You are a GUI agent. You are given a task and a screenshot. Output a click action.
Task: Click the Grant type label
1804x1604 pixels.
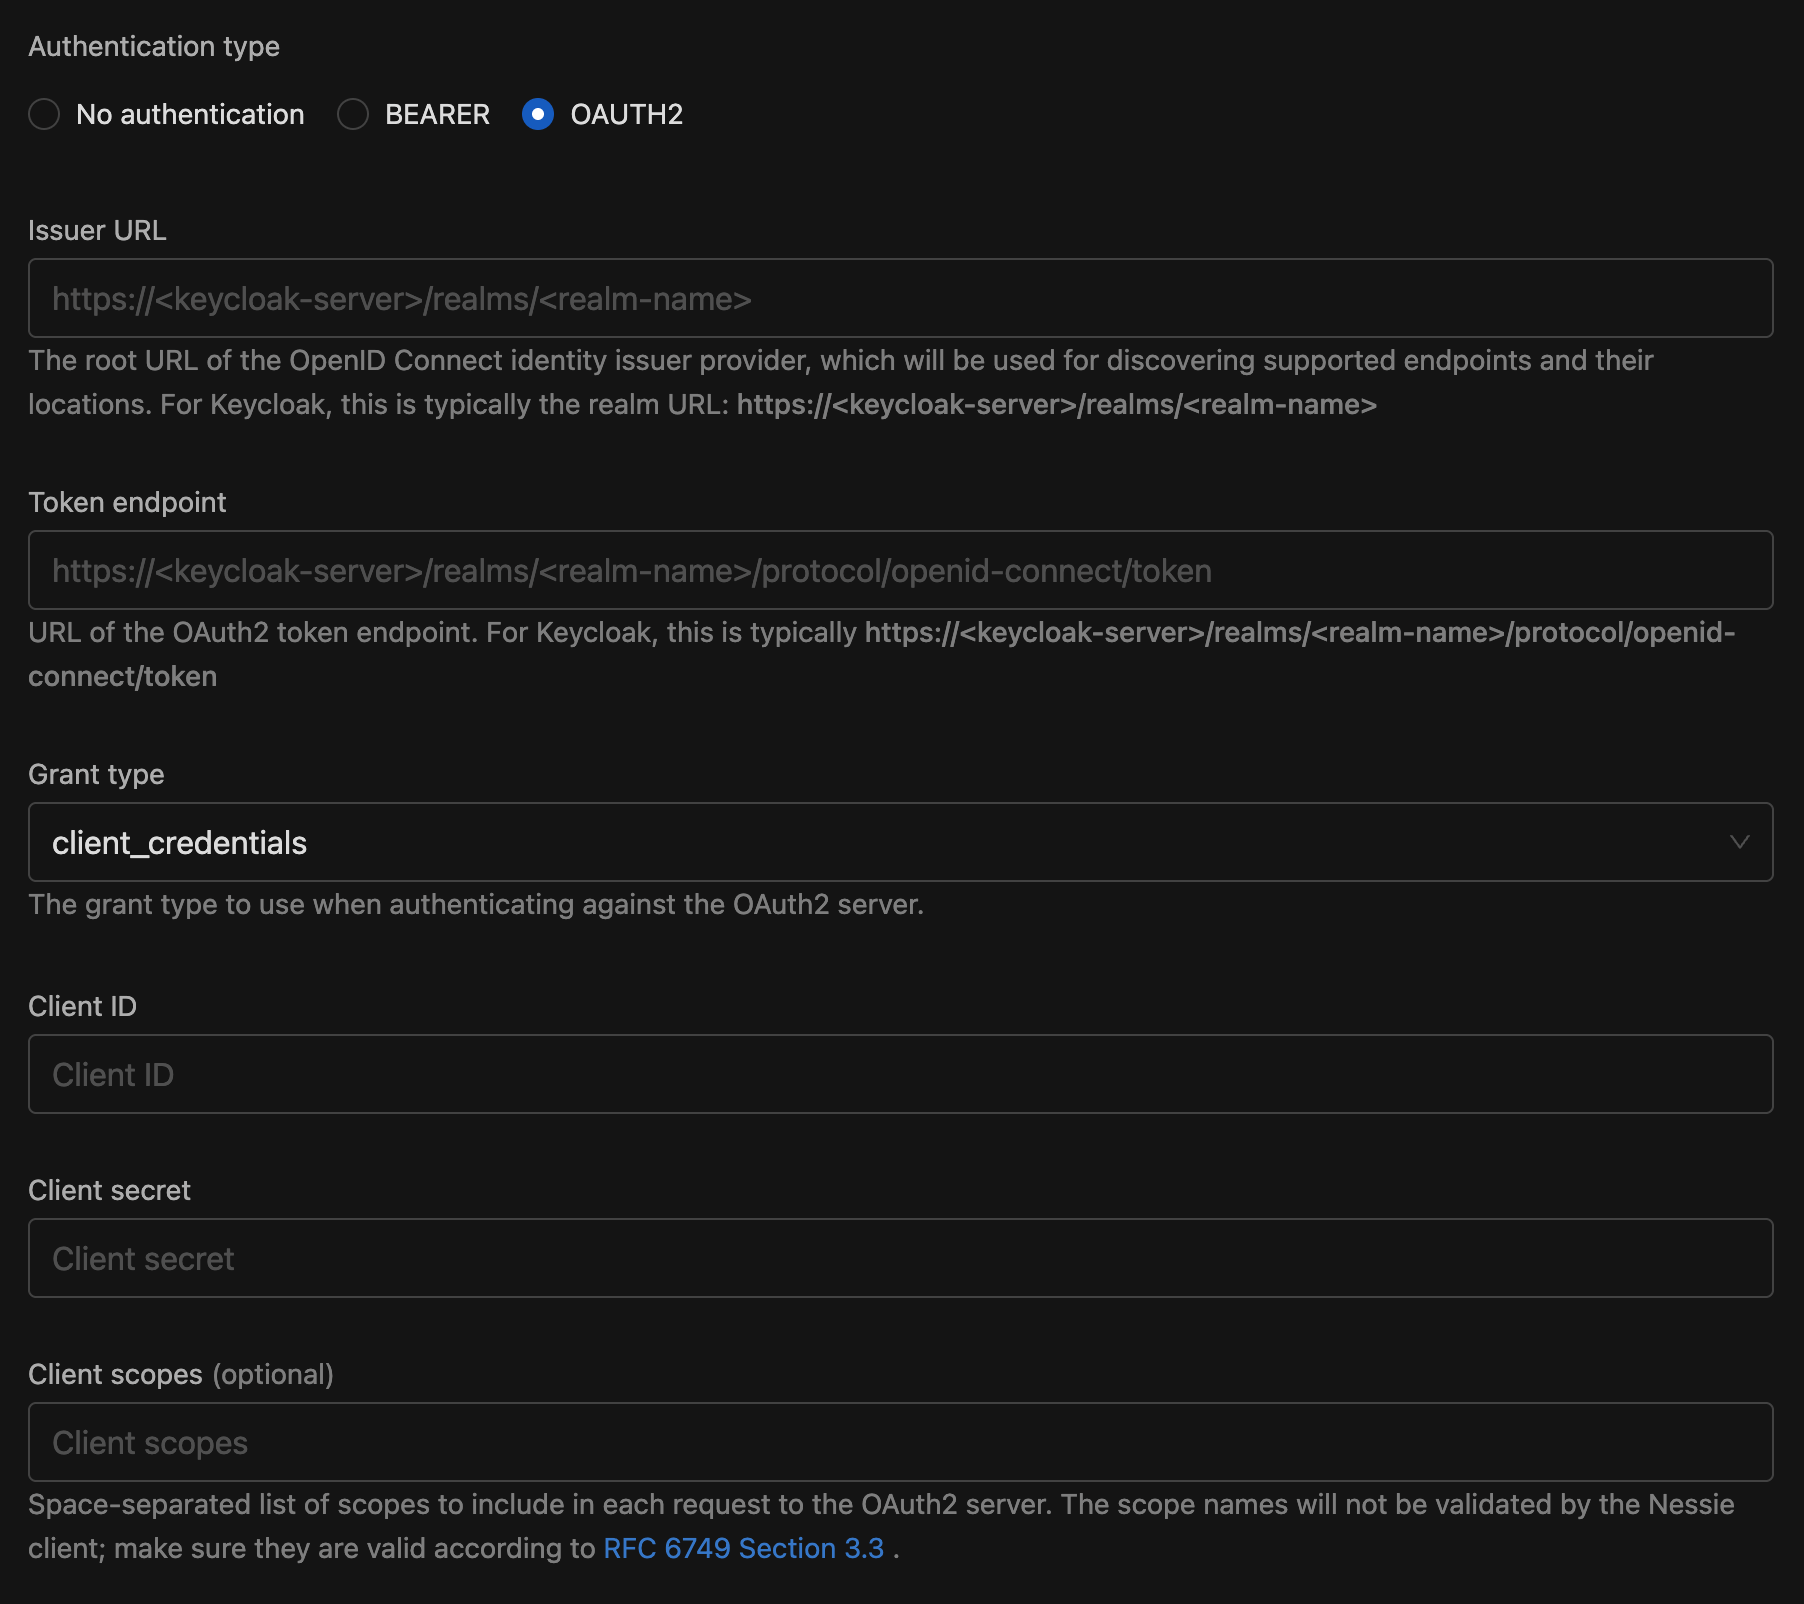[x=96, y=774]
